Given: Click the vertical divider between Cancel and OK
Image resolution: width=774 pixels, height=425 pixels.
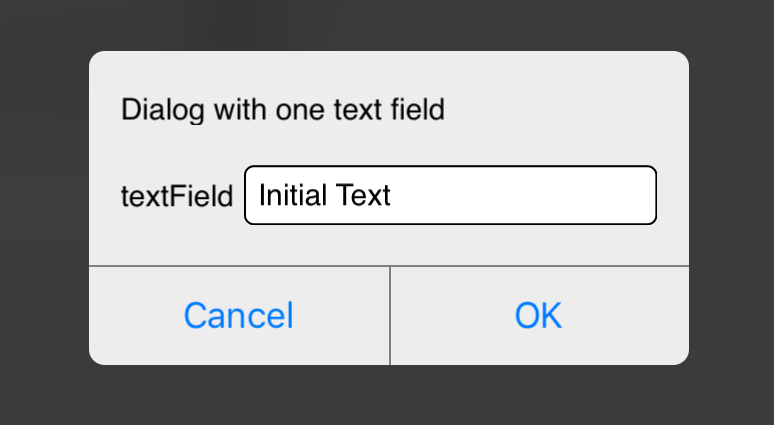Looking at the screenshot, I should 390,316.
